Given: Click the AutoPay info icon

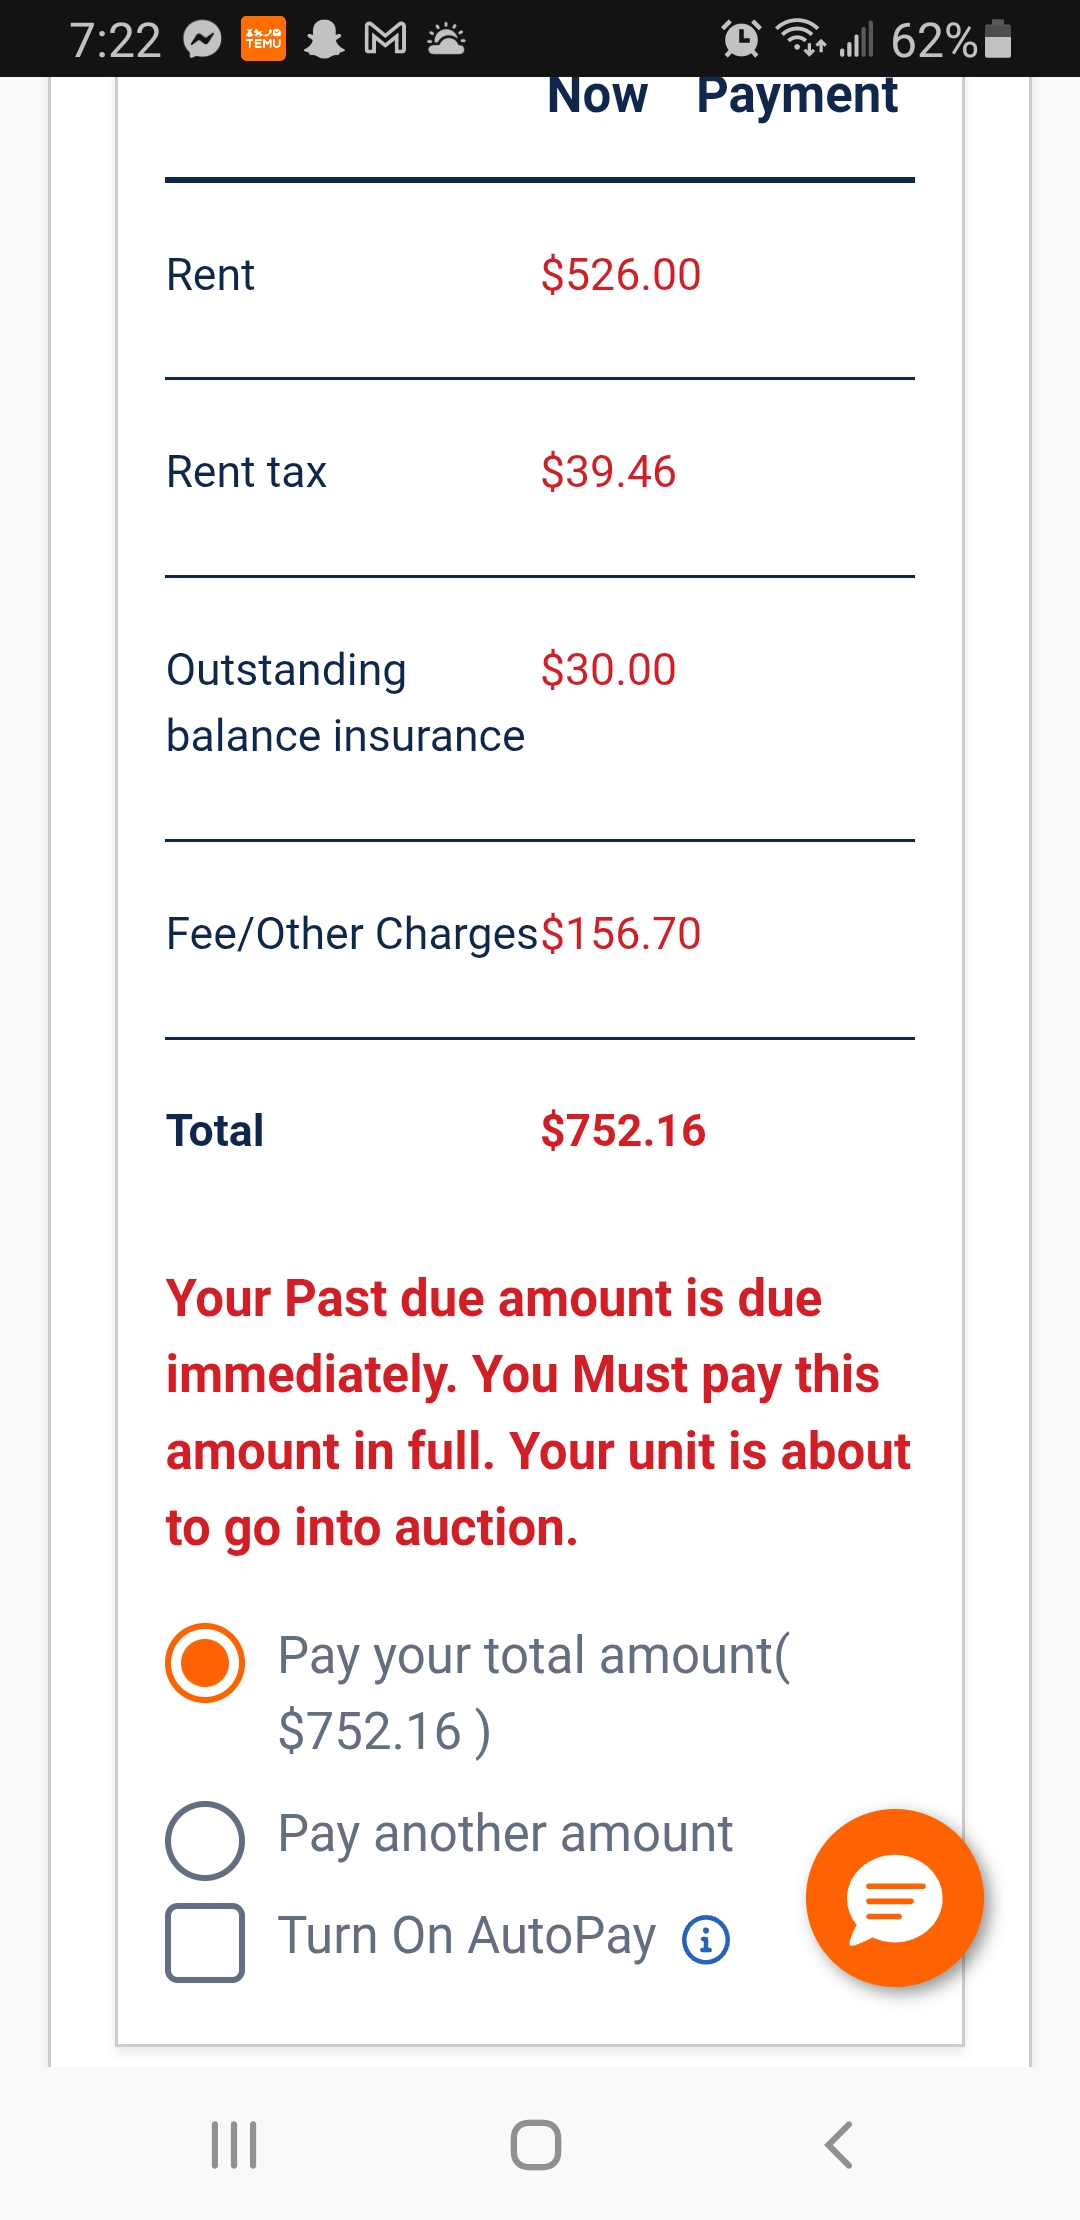Looking at the screenshot, I should (x=706, y=1941).
